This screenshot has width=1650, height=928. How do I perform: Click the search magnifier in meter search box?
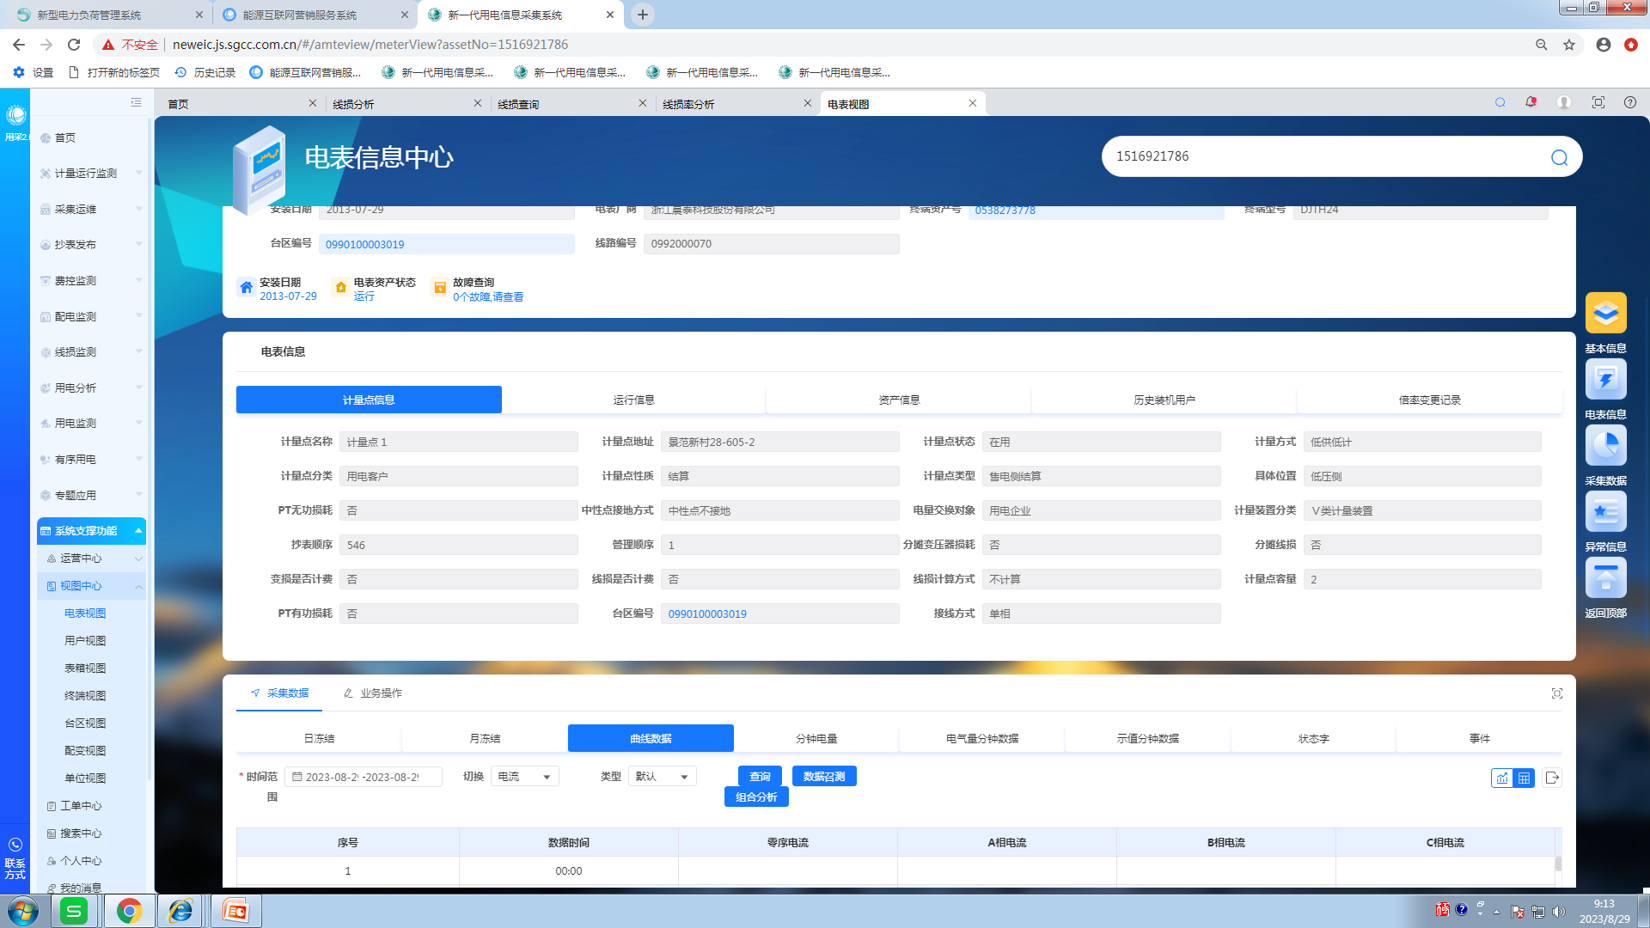point(1558,157)
